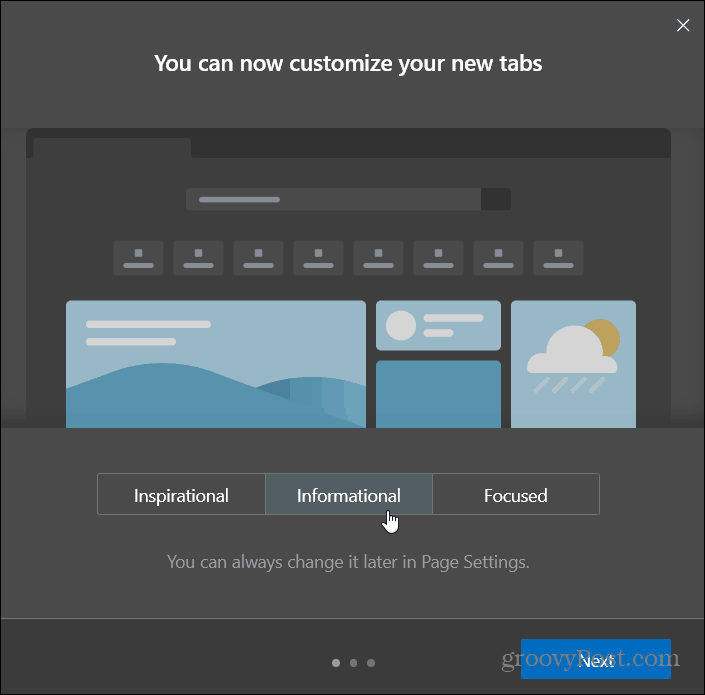
Task: Choose the Informational layout option
Action: [x=348, y=495]
